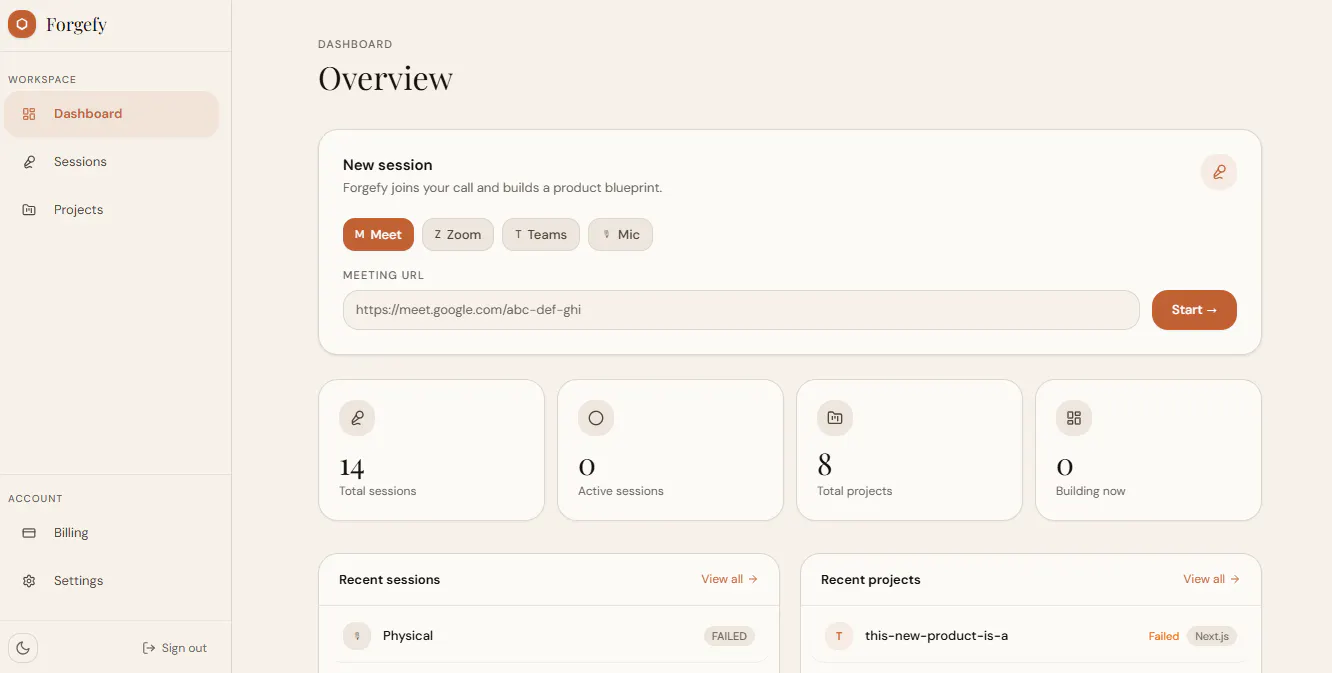Click the Start button

[1194, 310]
